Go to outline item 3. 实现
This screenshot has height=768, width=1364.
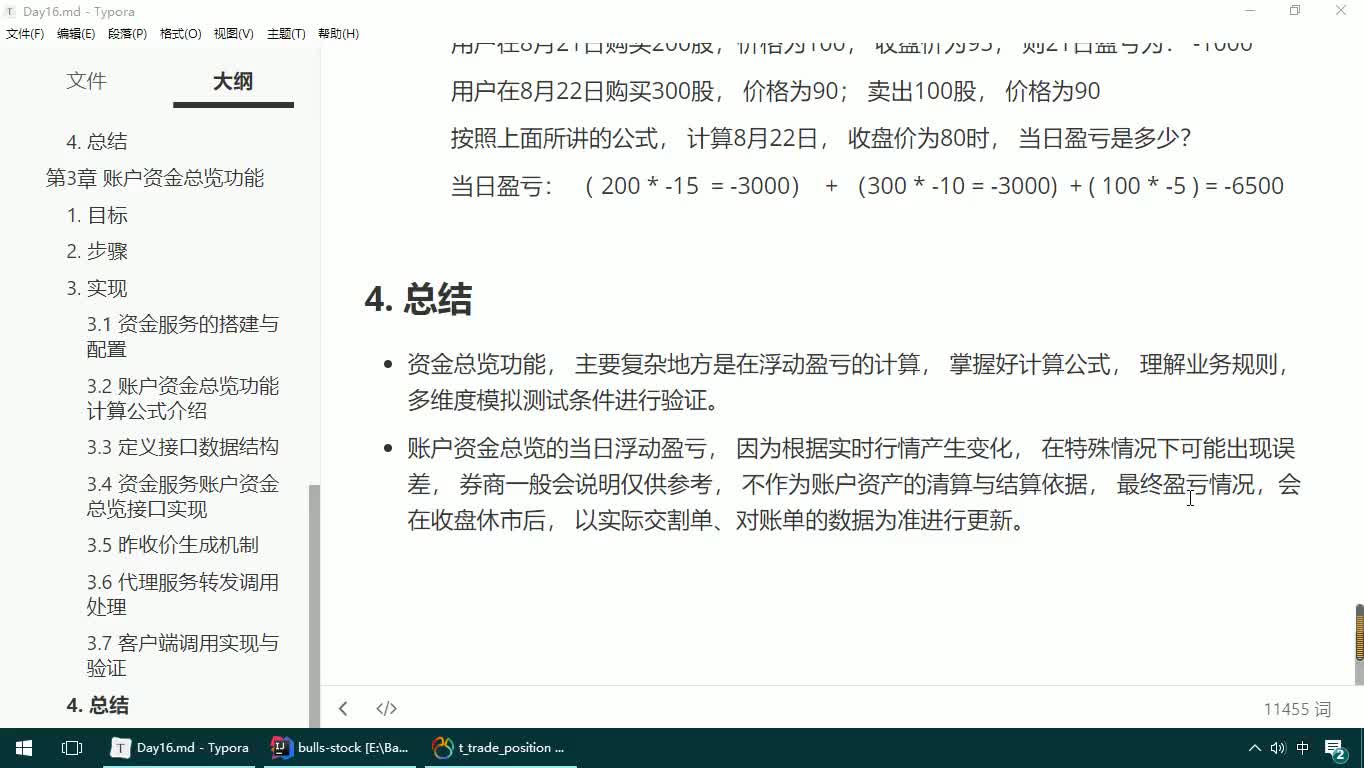click(x=97, y=288)
